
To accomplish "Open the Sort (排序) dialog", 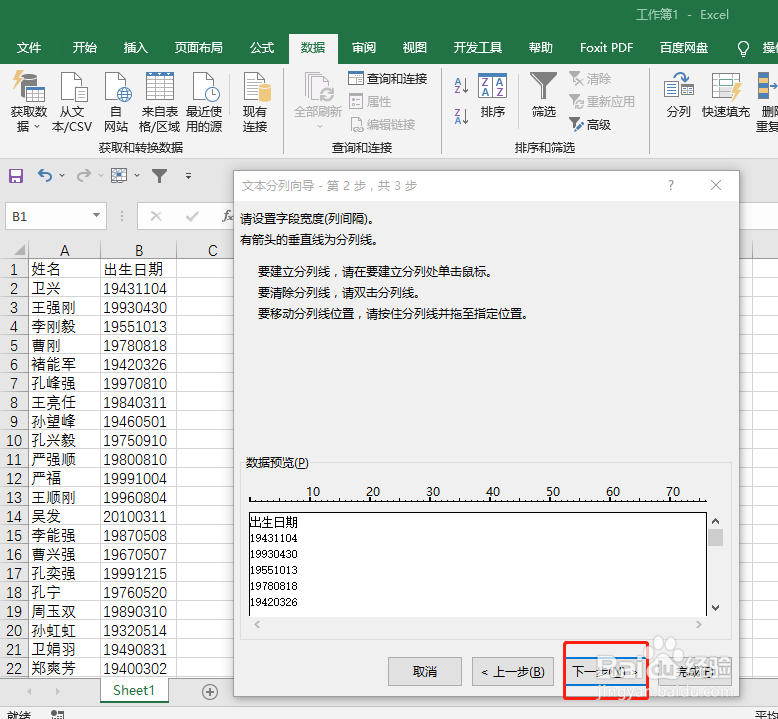I will [492, 96].
